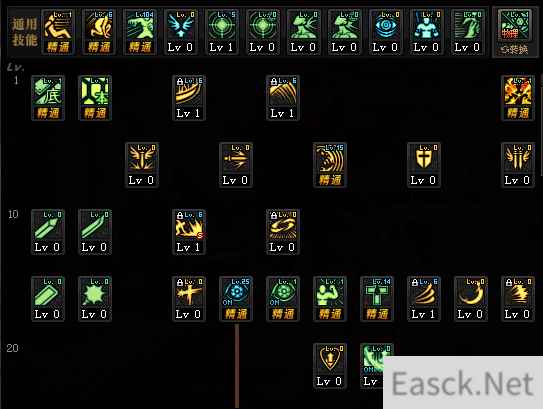Select the gold shockwave Lv.15 mastered skill
543x409 pixels.
pyautogui.click(x=330, y=165)
